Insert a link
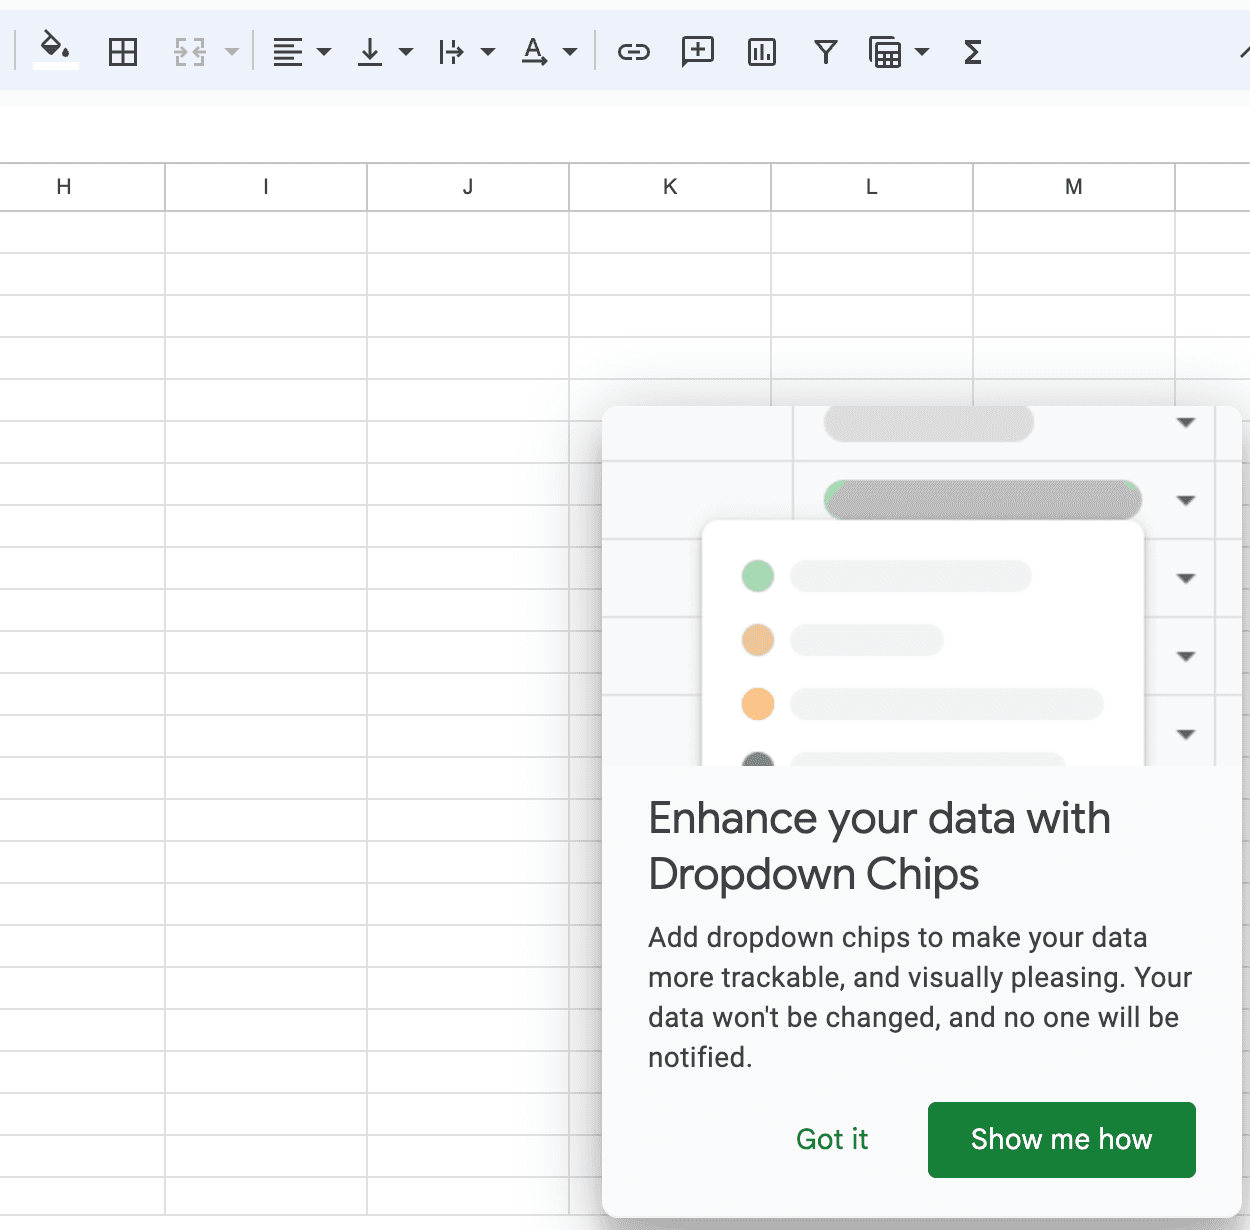This screenshot has height=1230, width=1250. (x=632, y=51)
